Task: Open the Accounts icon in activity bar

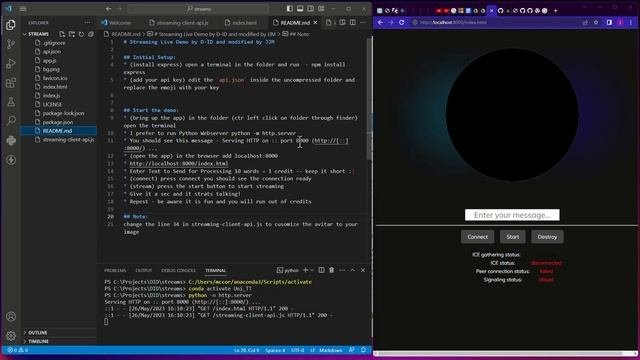Action: pyautogui.click(x=11, y=316)
